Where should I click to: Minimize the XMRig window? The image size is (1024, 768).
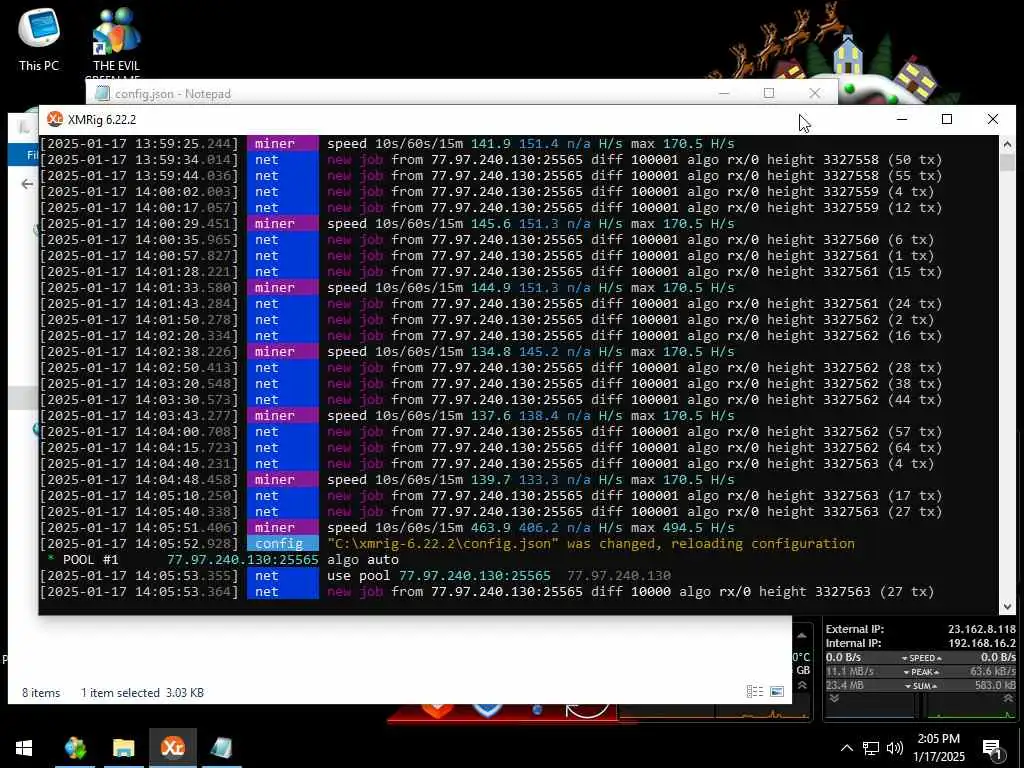click(902, 119)
